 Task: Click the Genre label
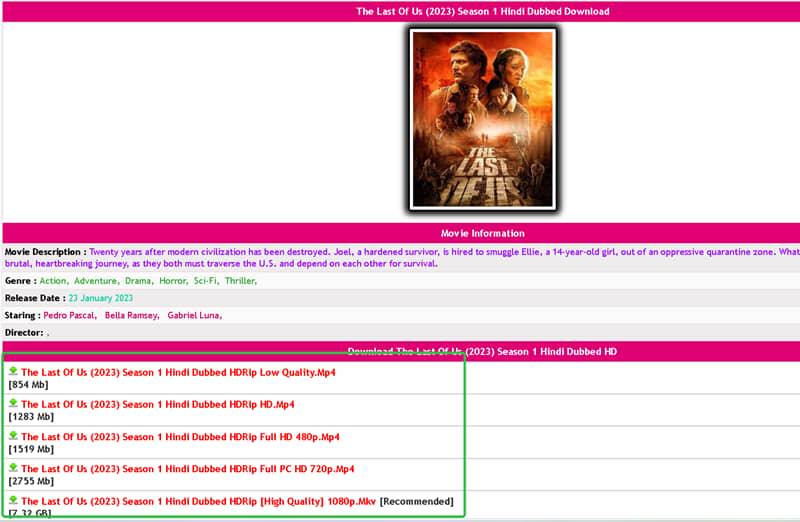(20, 281)
